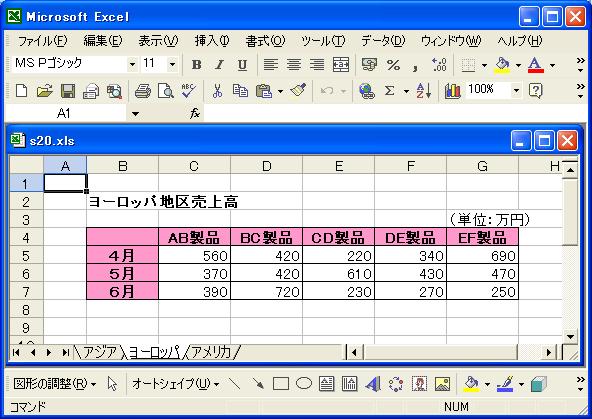Open the Chart Wizard icon
Image resolution: width=592 pixels, height=419 pixels.
tap(452, 91)
